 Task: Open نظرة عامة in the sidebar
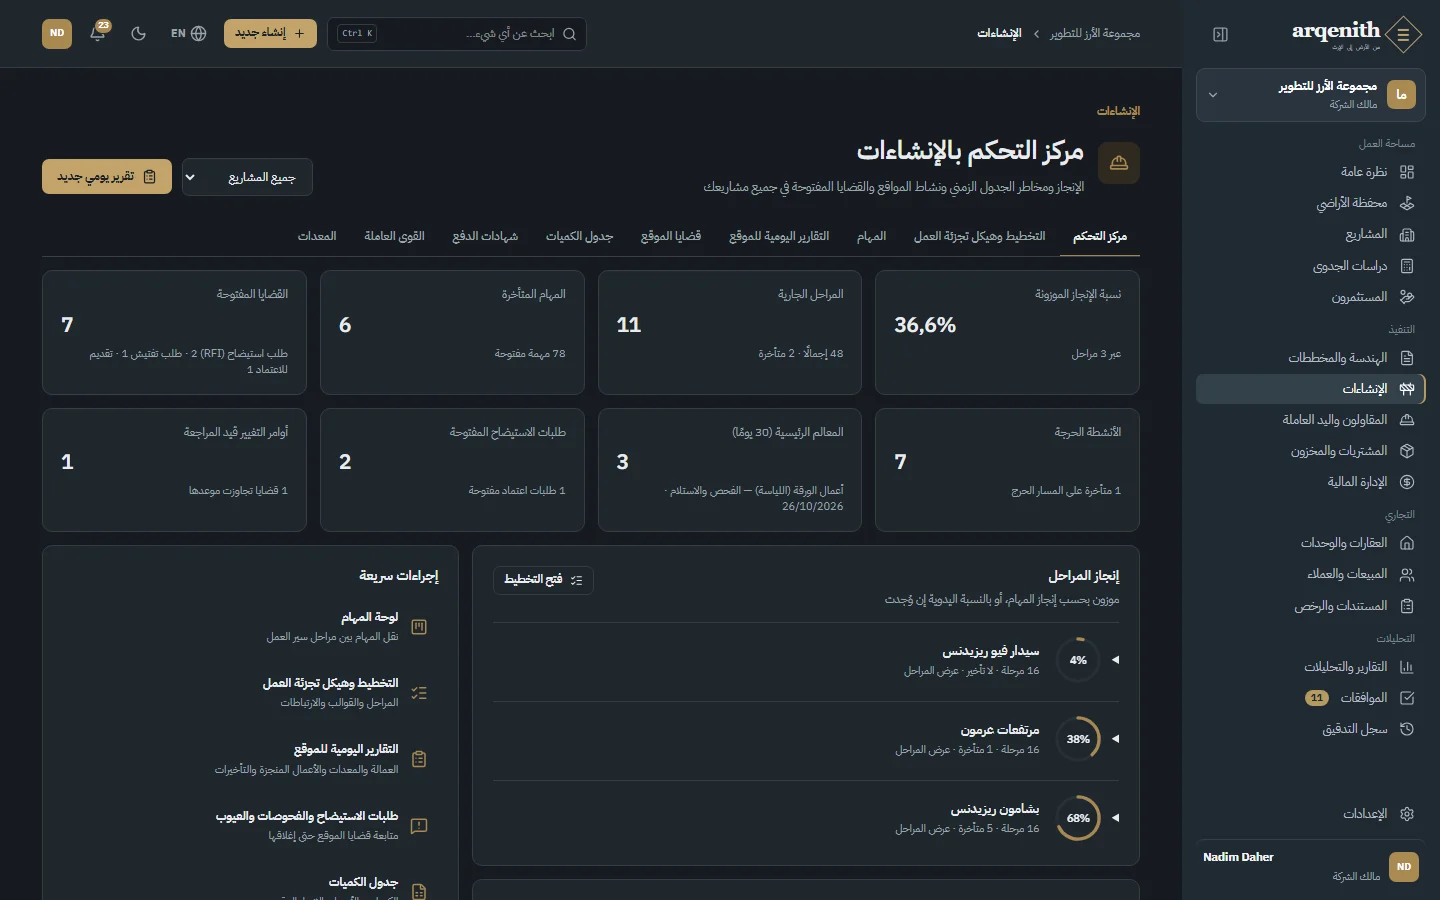[1310, 172]
